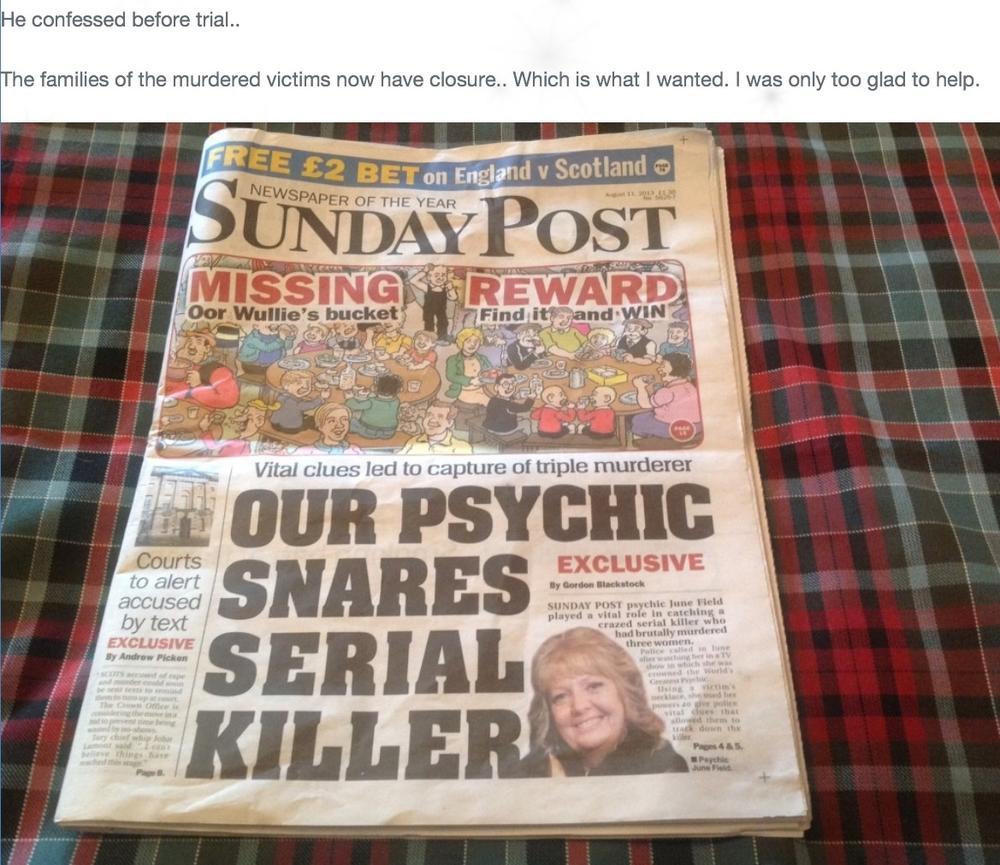This screenshot has width=1000, height=865.
Task: Click the 'families of the murdered victims' sentence
Action: point(489,80)
